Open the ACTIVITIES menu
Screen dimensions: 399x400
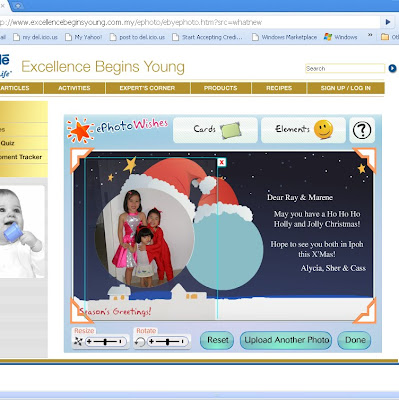point(74,88)
